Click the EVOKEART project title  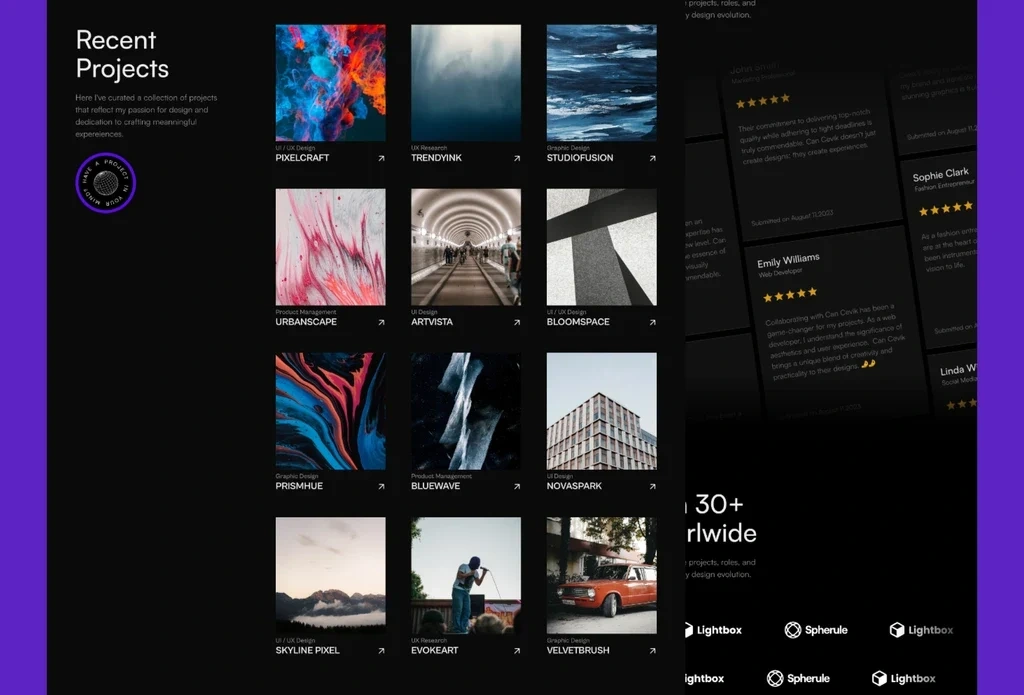pyautogui.click(x=434, y=651)
